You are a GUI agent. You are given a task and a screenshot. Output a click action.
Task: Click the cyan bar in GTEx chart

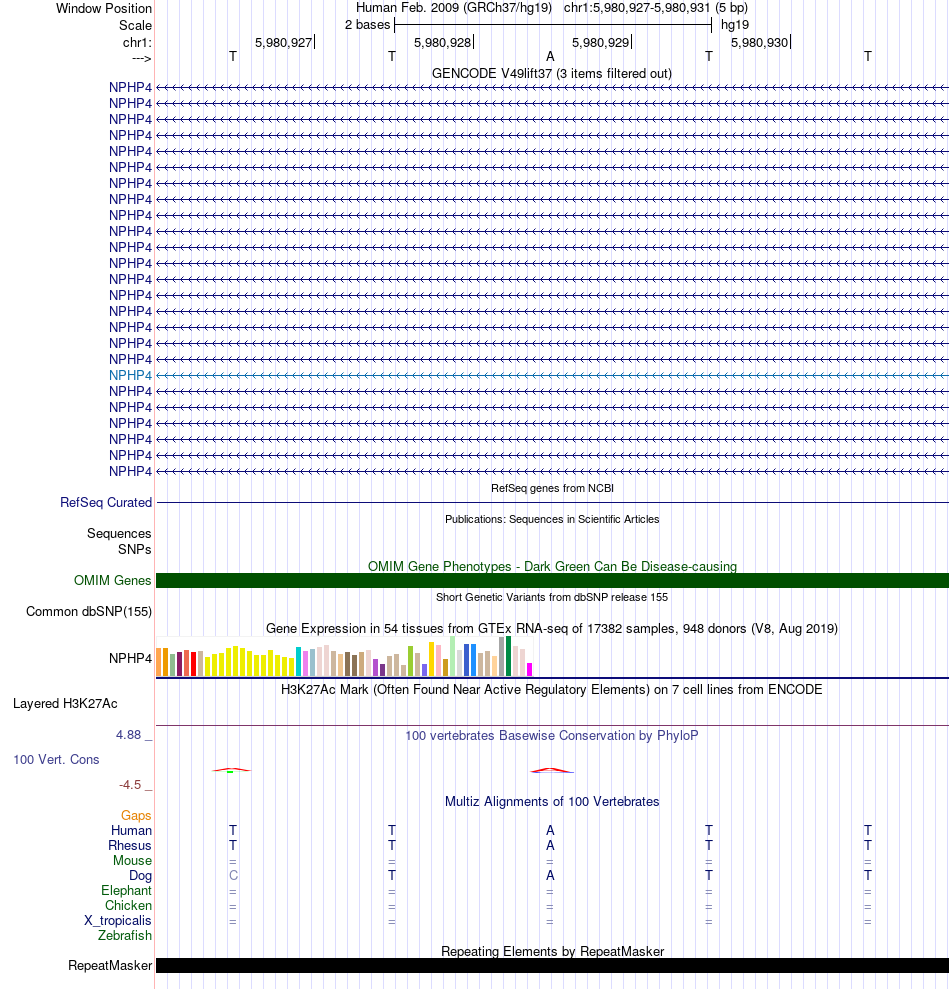point(298,662)
